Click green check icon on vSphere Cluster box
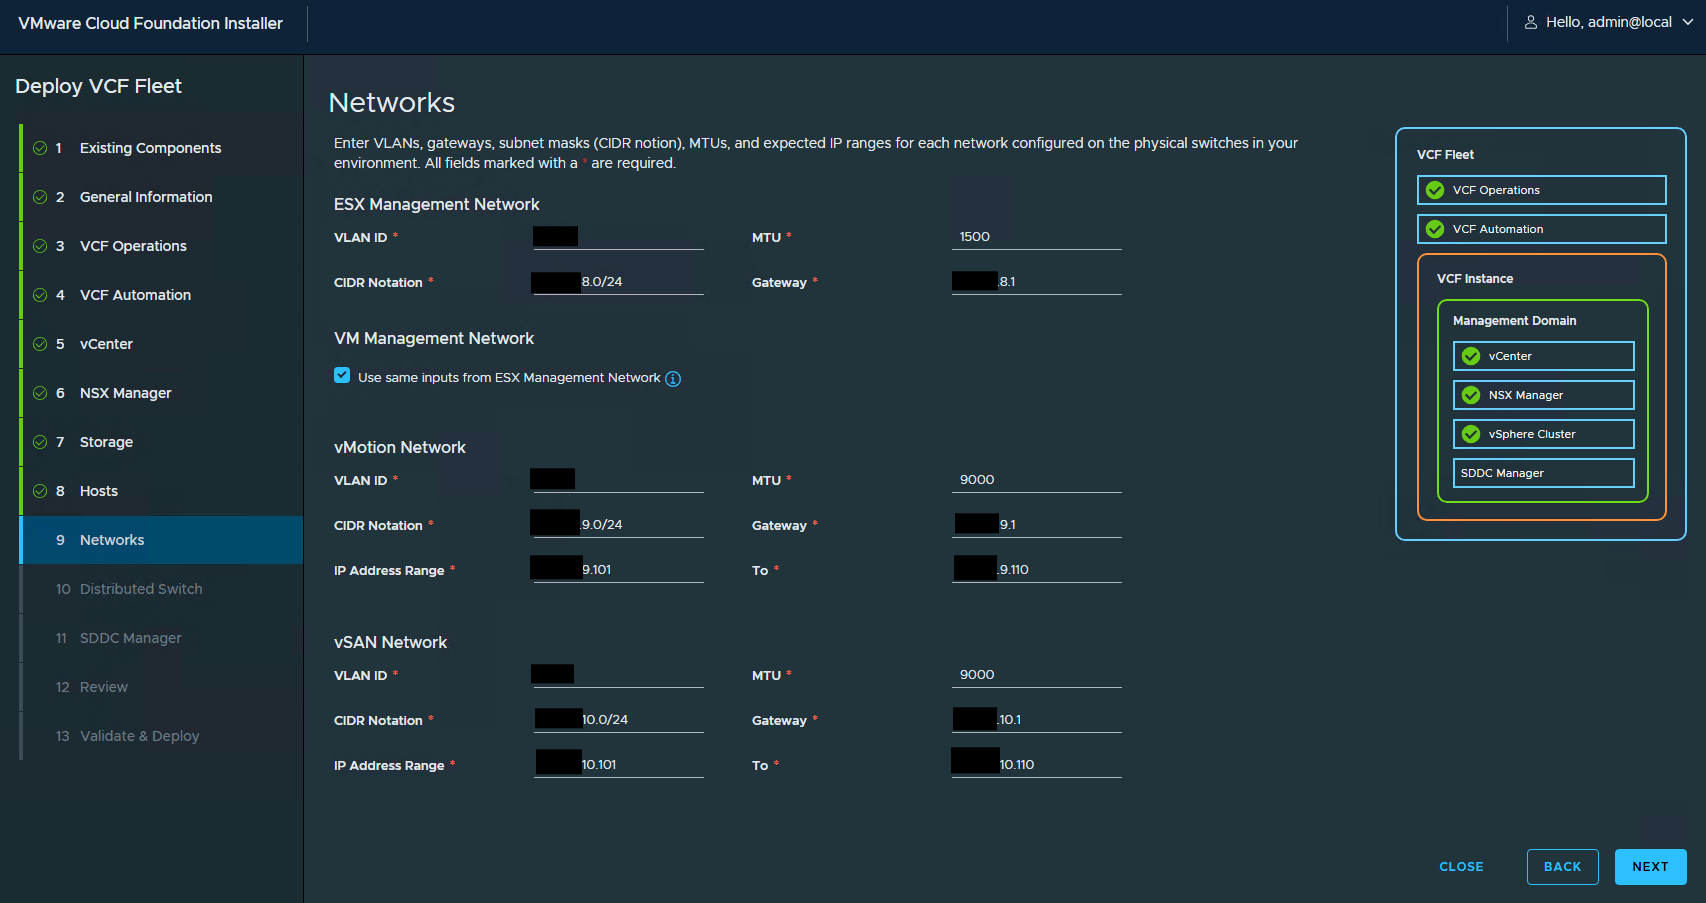The width and height of the screenshot is (1706, 903). click(1471, 434)
